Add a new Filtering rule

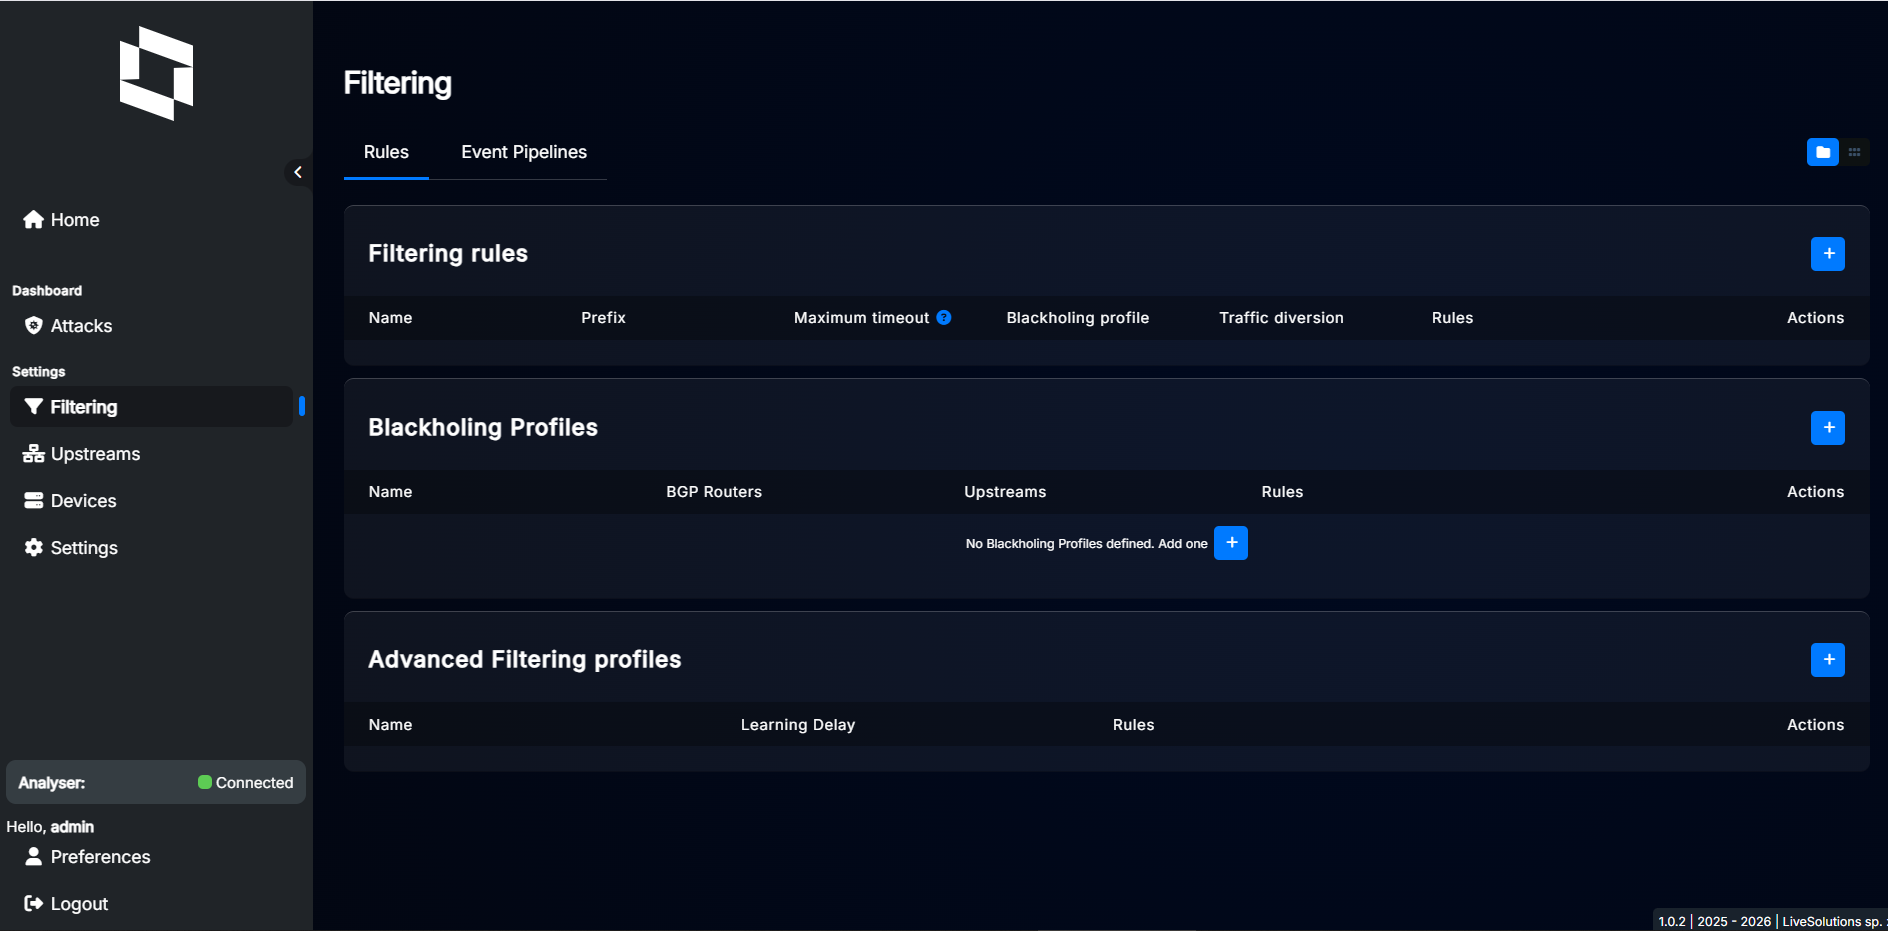[x=1827, y=254]
